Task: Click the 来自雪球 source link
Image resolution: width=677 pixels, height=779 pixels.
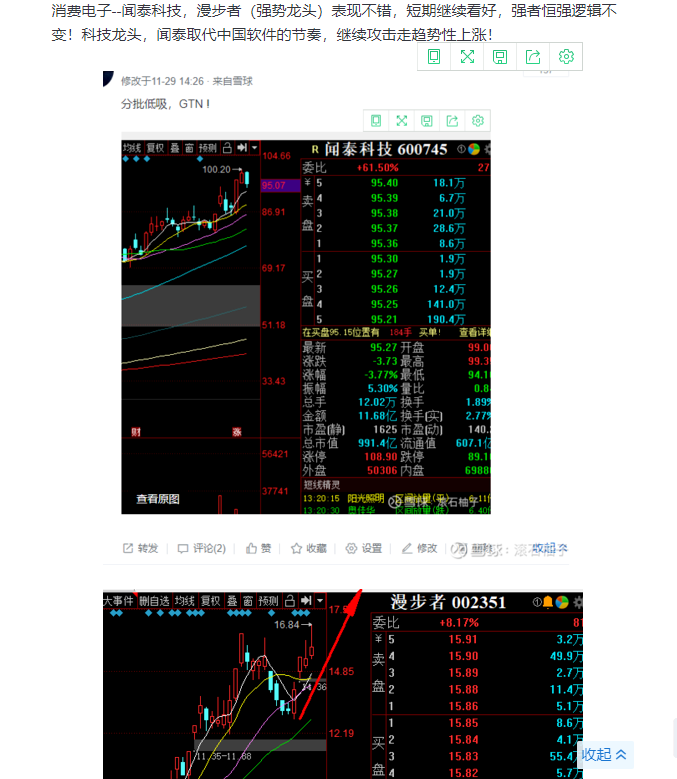Action: coord(233,81)
